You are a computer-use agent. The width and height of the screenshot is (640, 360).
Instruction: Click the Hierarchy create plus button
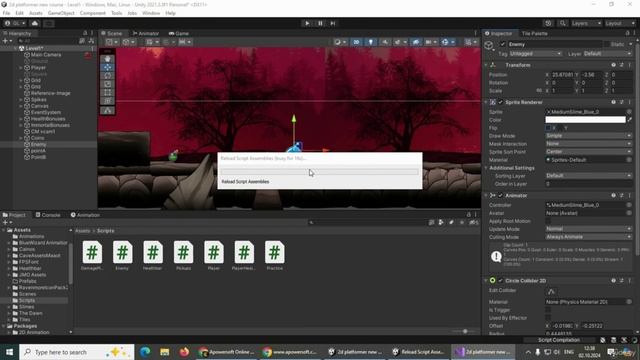click(7, 41)
